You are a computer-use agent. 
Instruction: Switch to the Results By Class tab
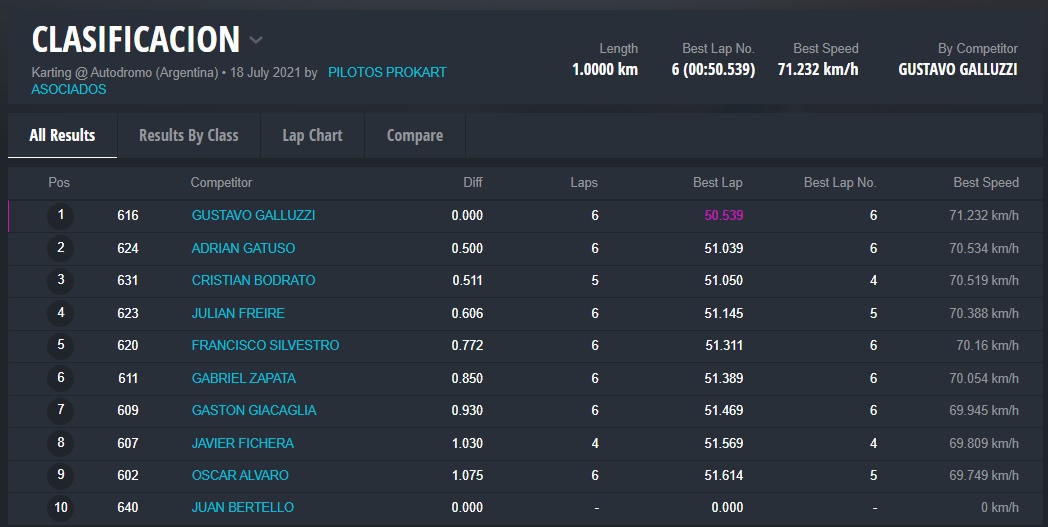tap(188, 135)
